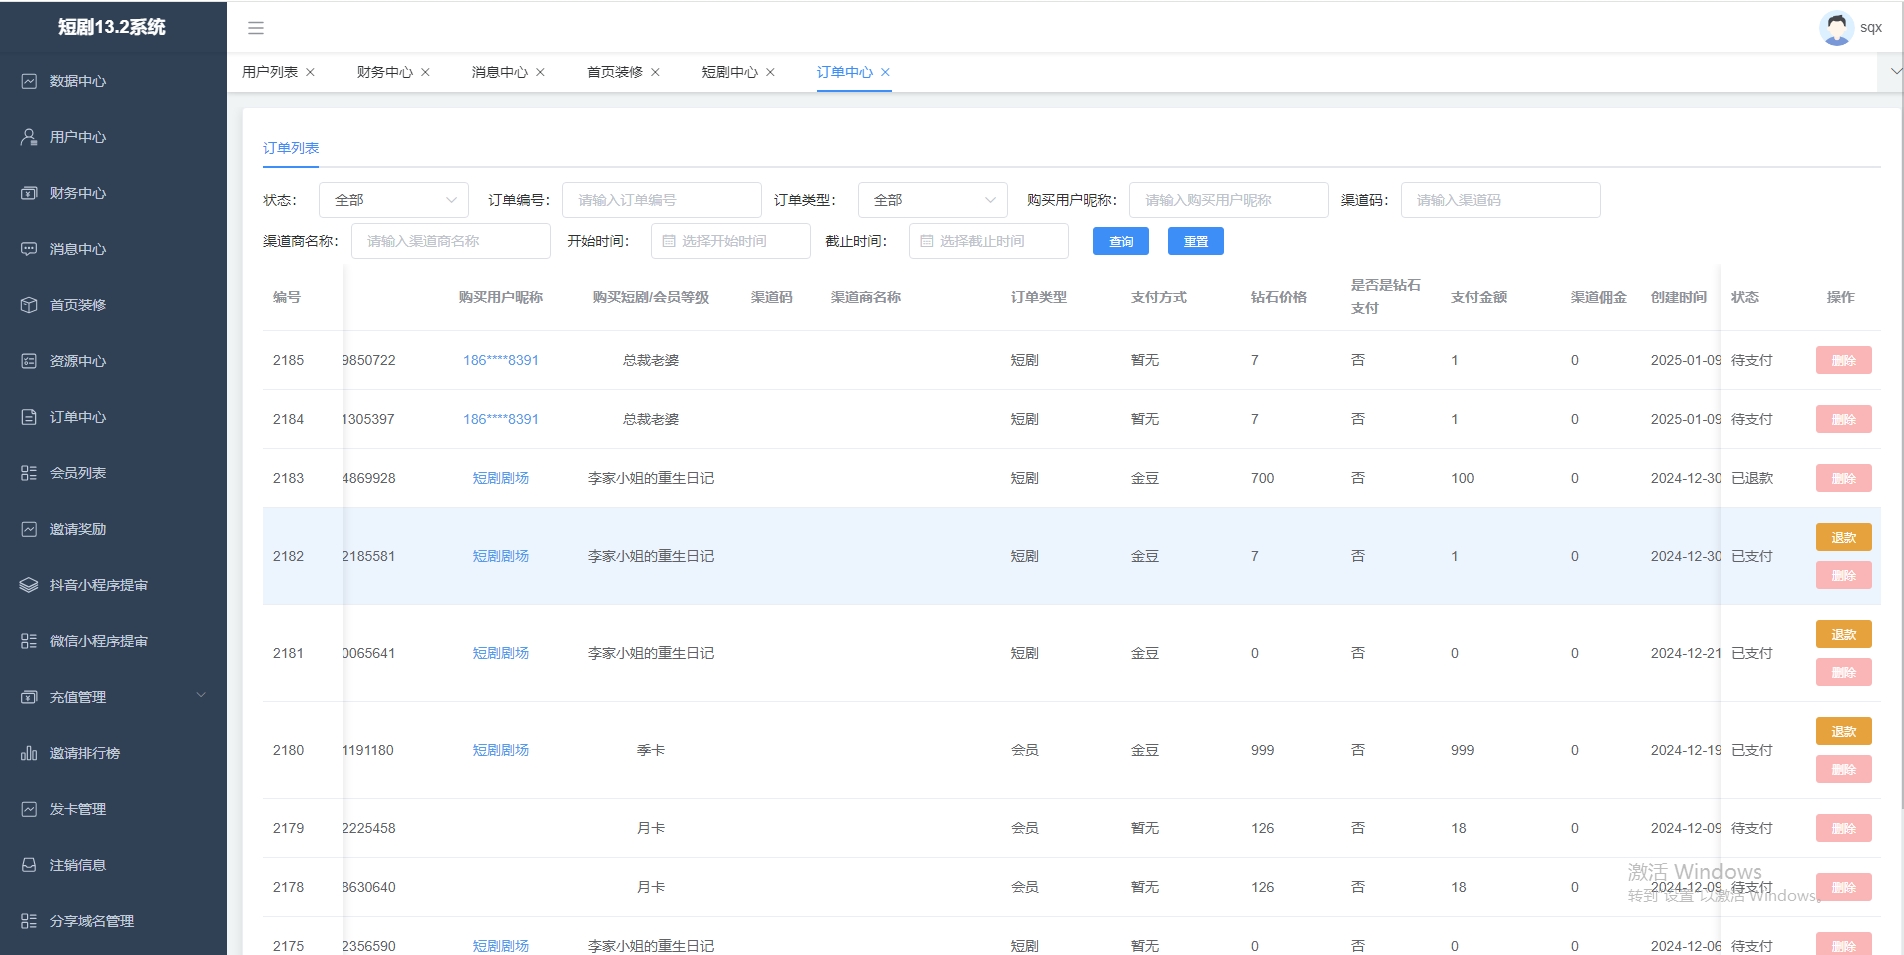The image size is (1904, 955).
Task: Open the 状态 status dropdown
Action: click(x=394, y=200)
